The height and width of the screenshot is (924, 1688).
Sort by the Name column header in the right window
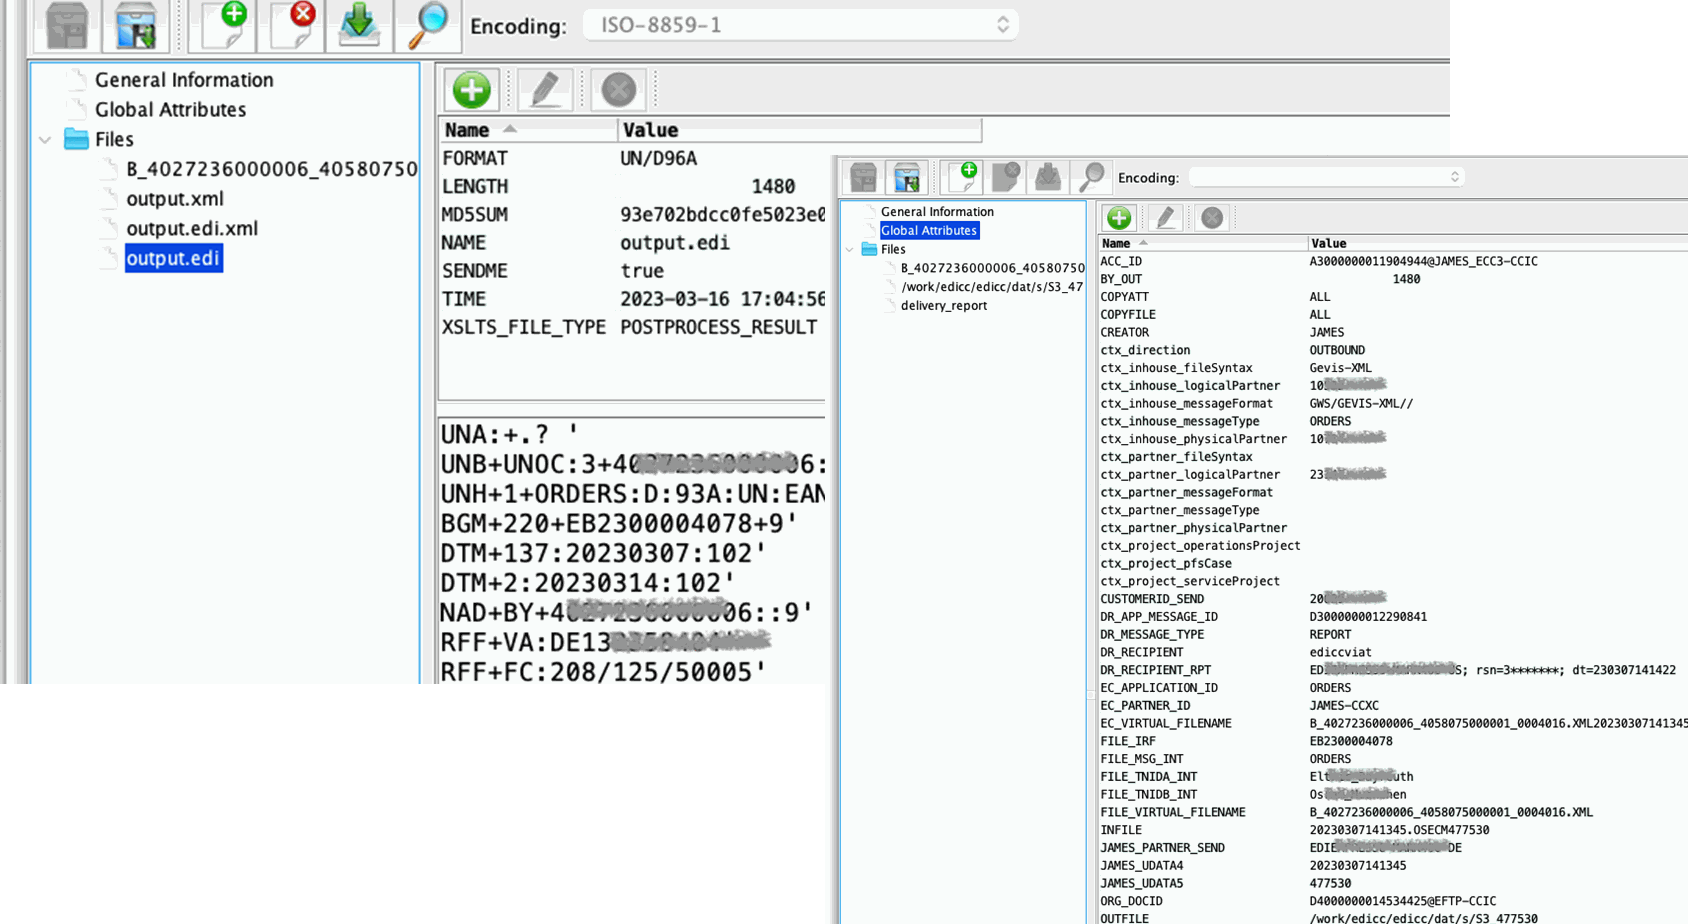point(1203,243)
